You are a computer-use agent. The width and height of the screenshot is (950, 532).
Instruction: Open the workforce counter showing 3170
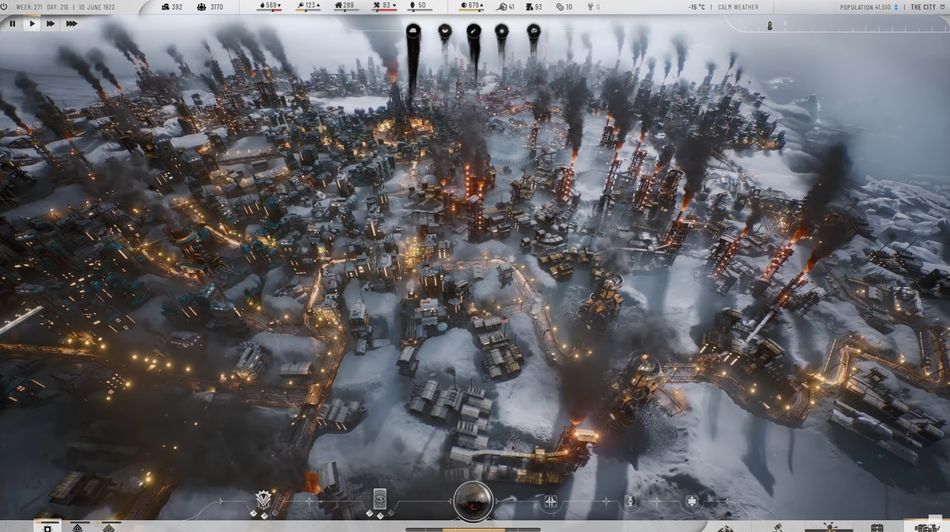pyautogui.click(x=210, y=7)
